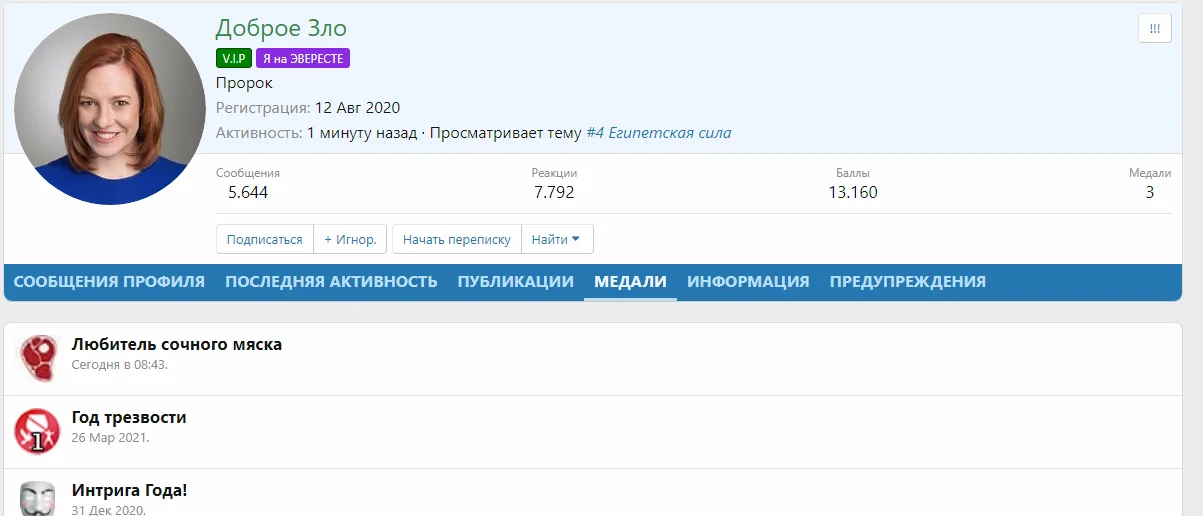Viewport: 1203px width, 516px height.
Task: Click the date 31 Дек 2020
Action: click(x=109, y=510)
